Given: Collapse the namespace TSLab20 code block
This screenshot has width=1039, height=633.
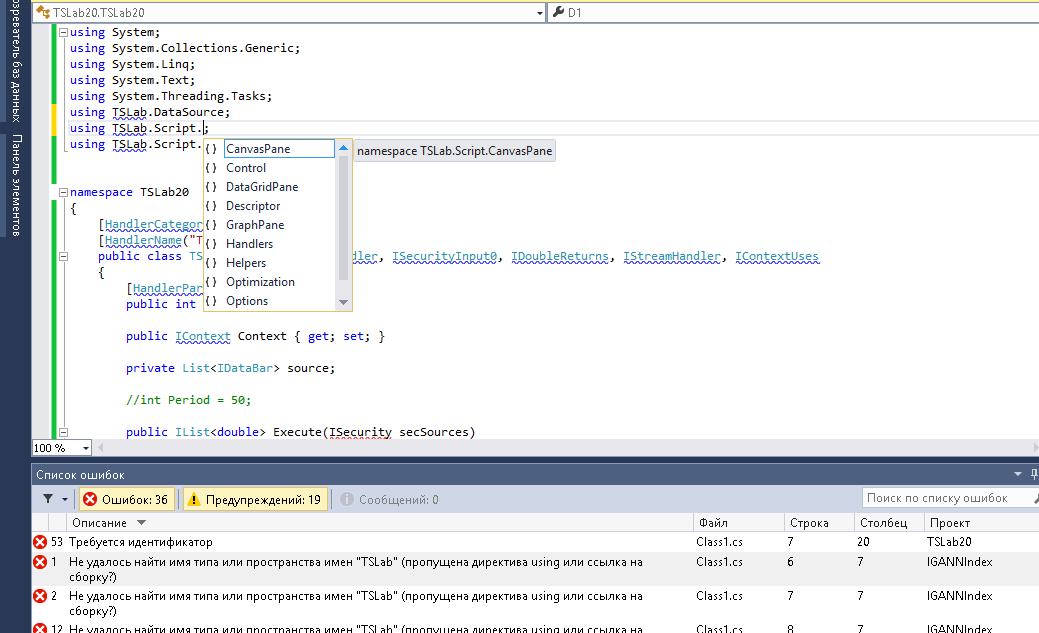Looking at the screenshot, I should click(64, 192).
